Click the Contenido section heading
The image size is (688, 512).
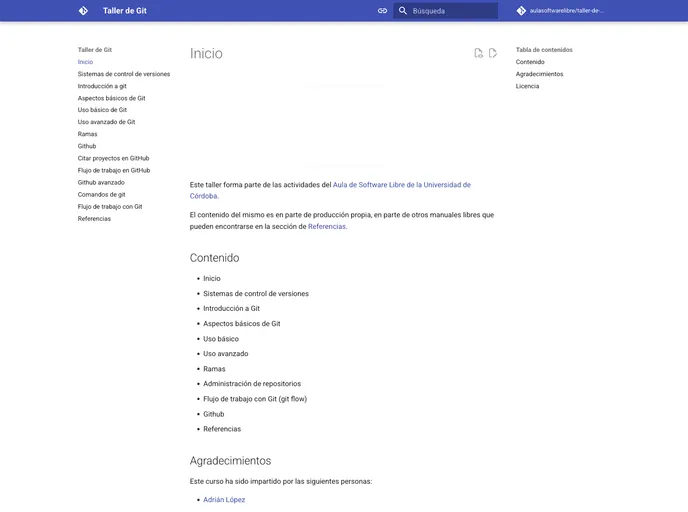(215, 258)
